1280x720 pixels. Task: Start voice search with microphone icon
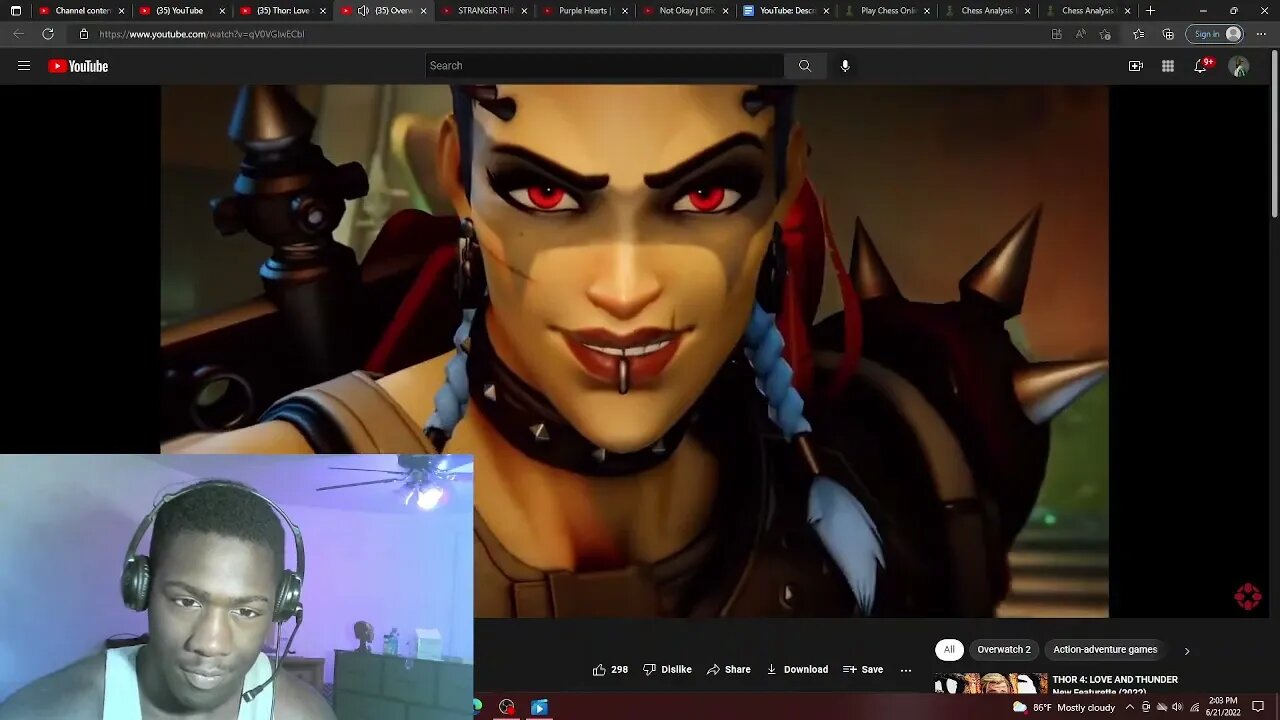point(845,66)
